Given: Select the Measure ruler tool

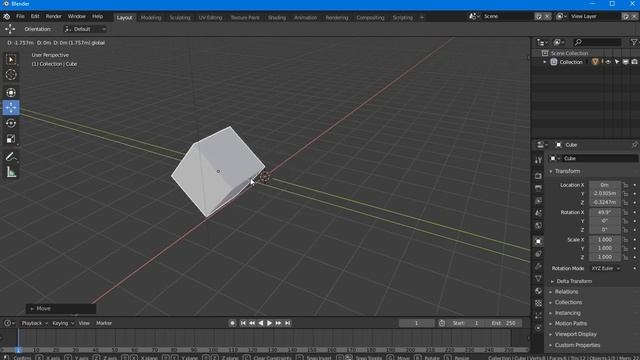Looking at the screenshot, I should pos(11,172).
